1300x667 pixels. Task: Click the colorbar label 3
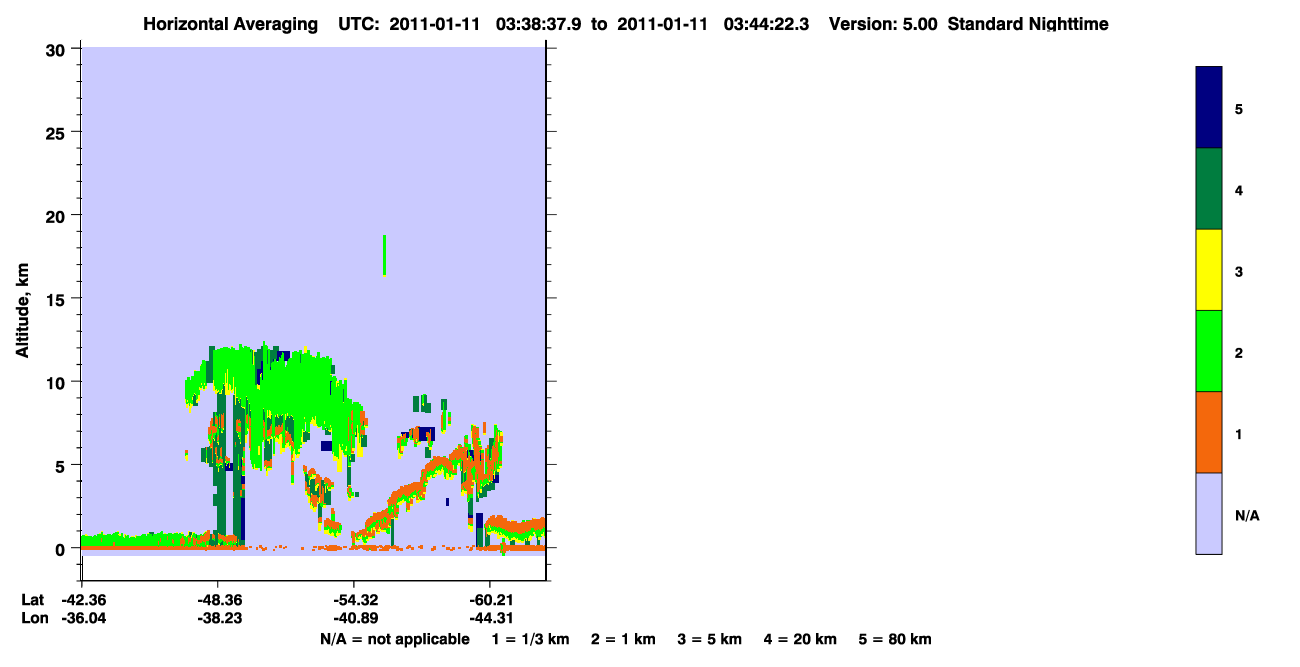1239,271
